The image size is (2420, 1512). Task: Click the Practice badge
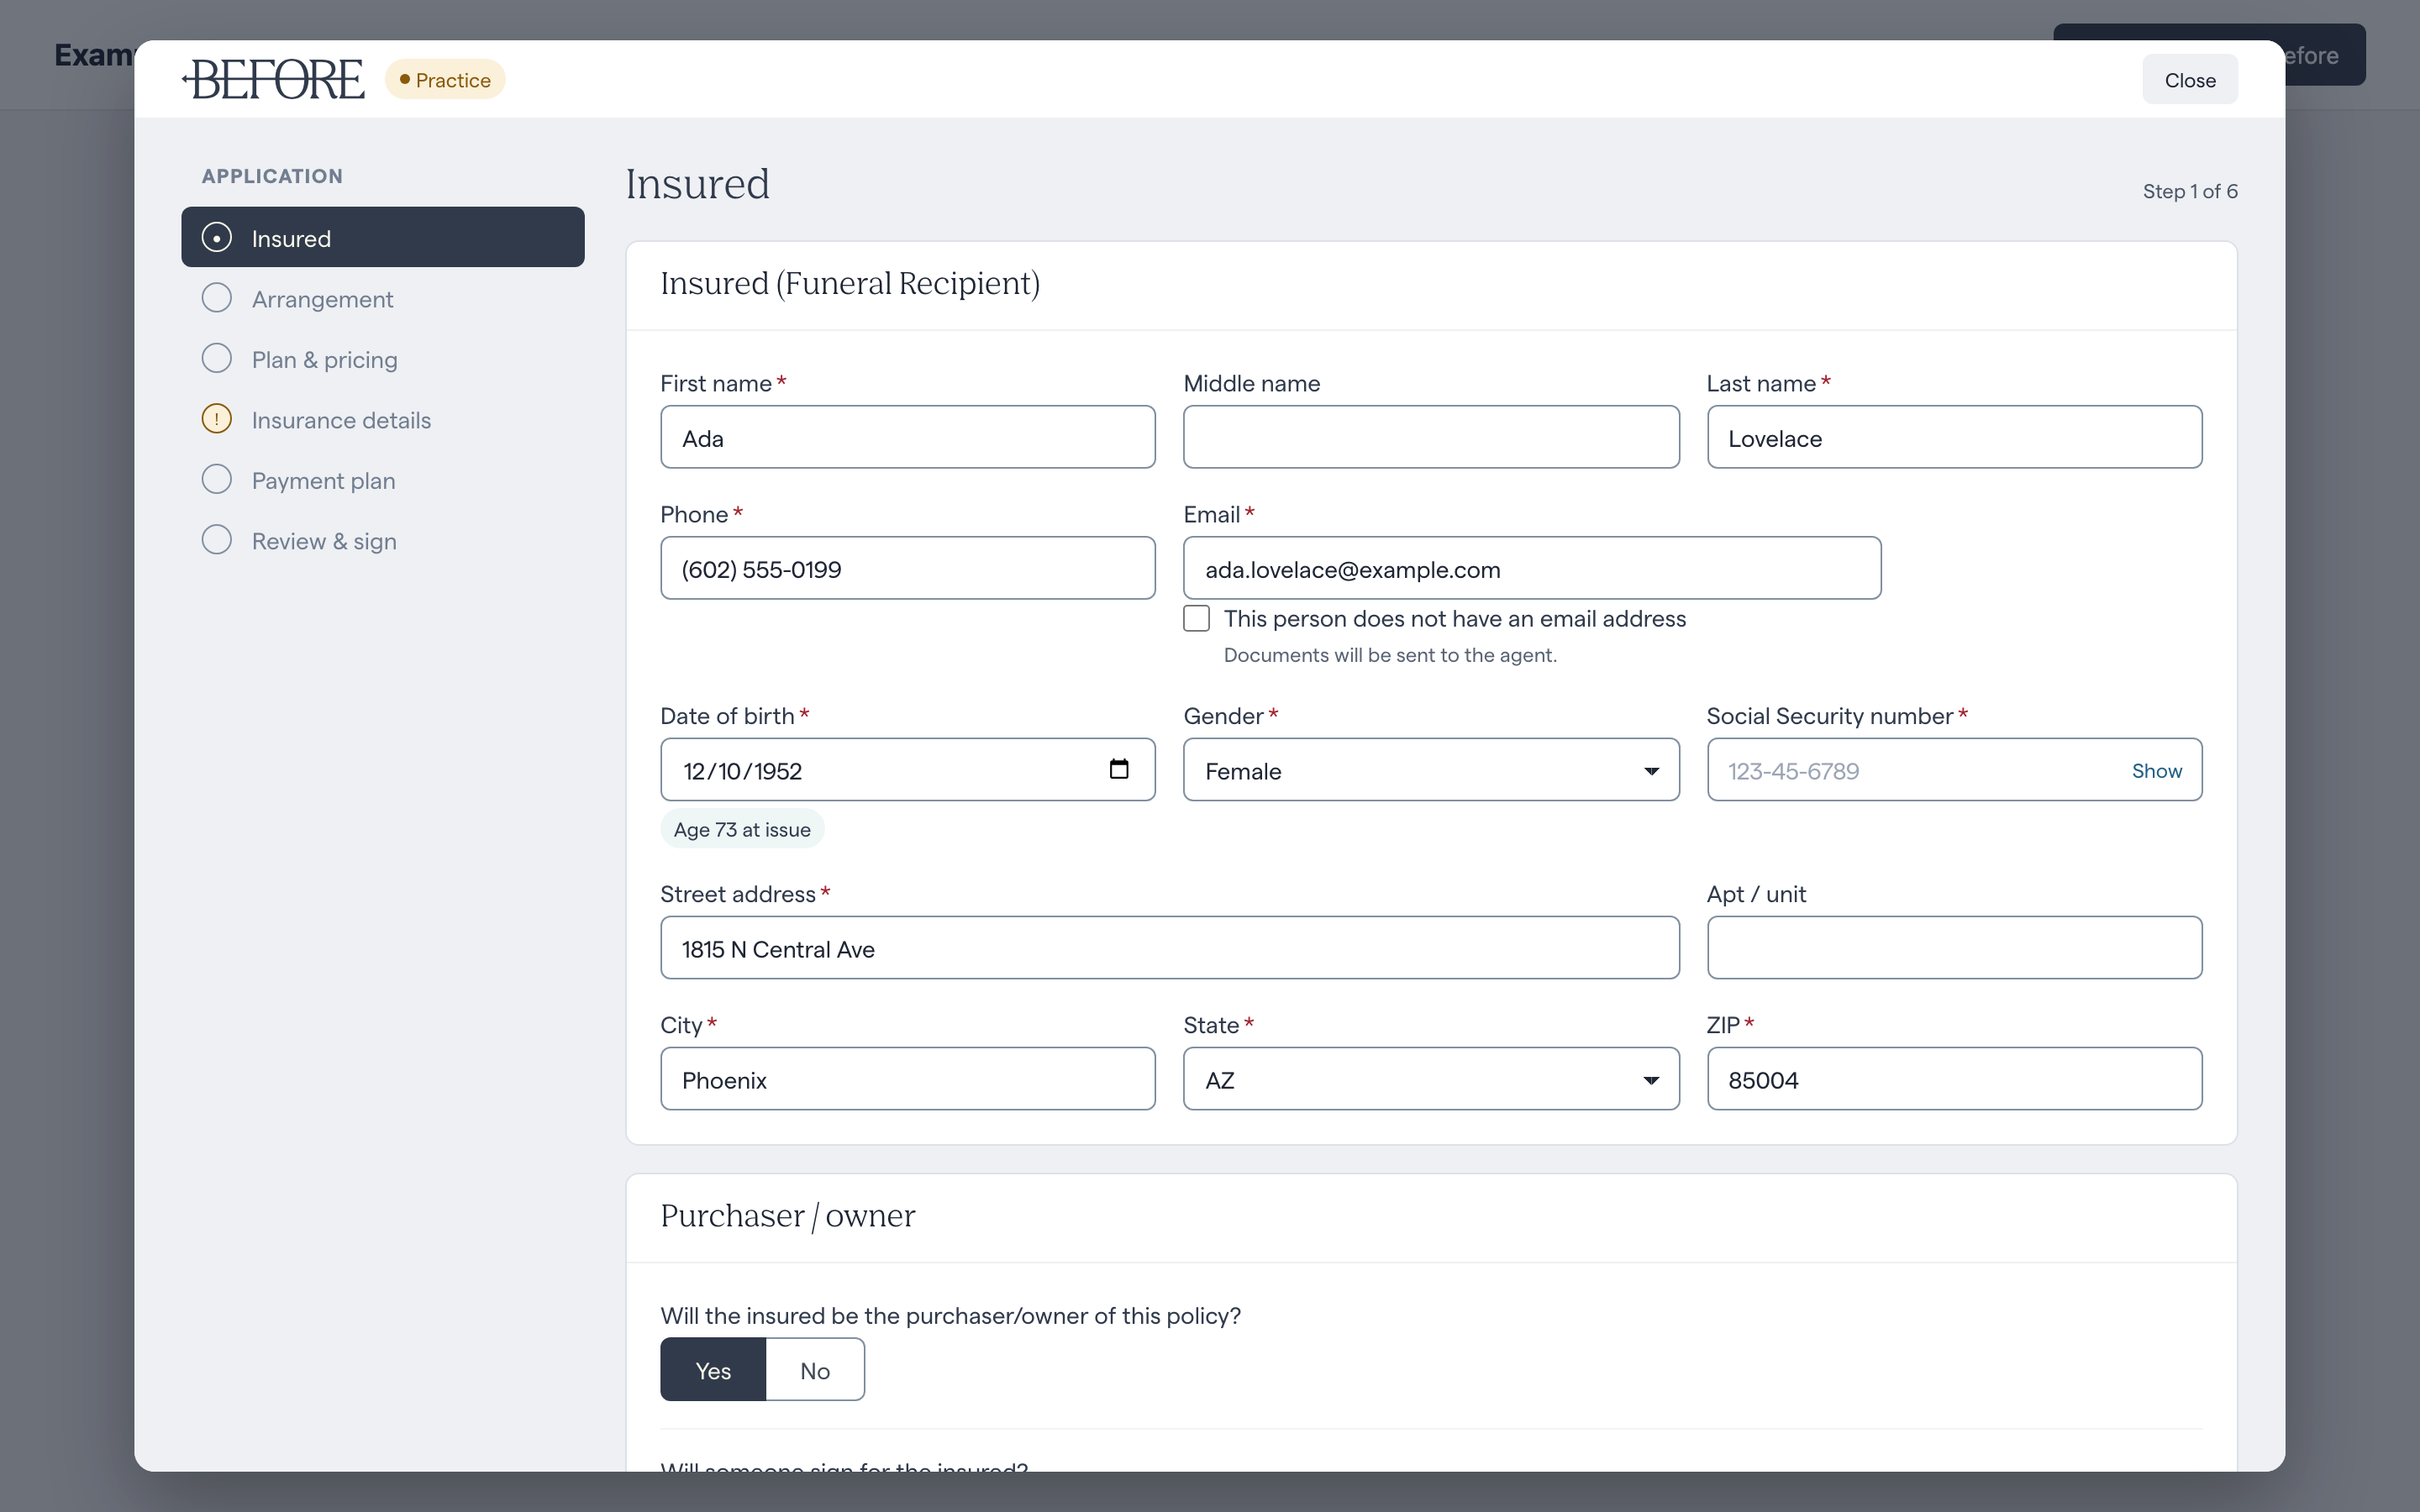[x=445, y=79]
